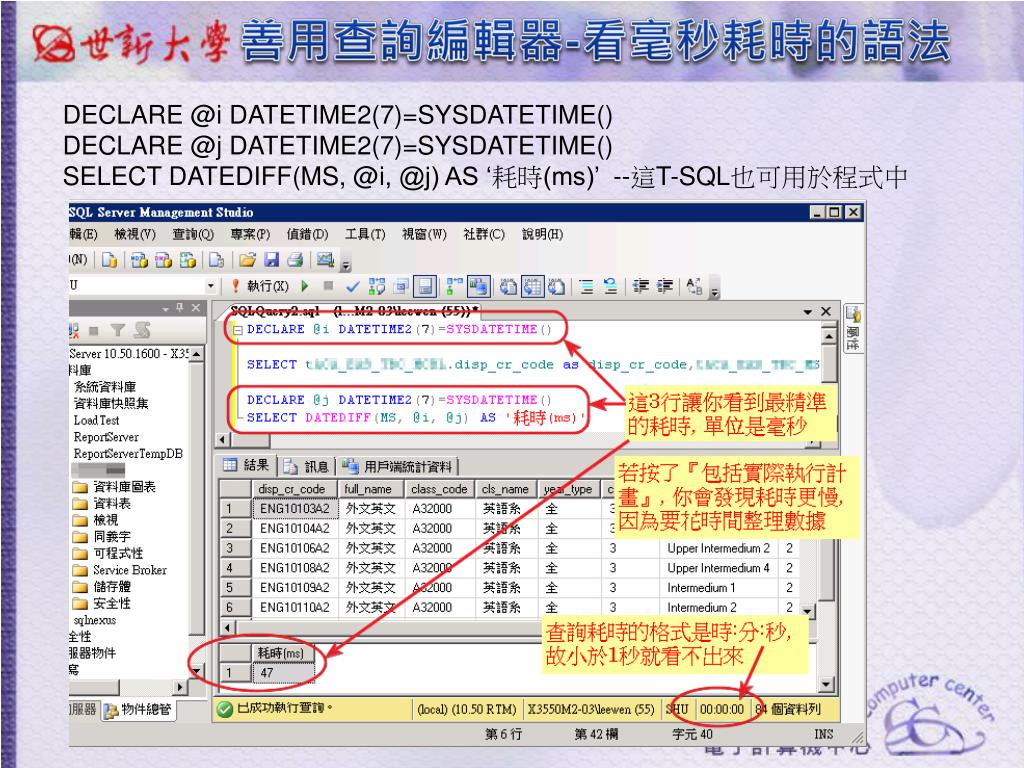Select the 資料庫圖表 folder
Viewport: 1024px width, 768px height.
114,487
